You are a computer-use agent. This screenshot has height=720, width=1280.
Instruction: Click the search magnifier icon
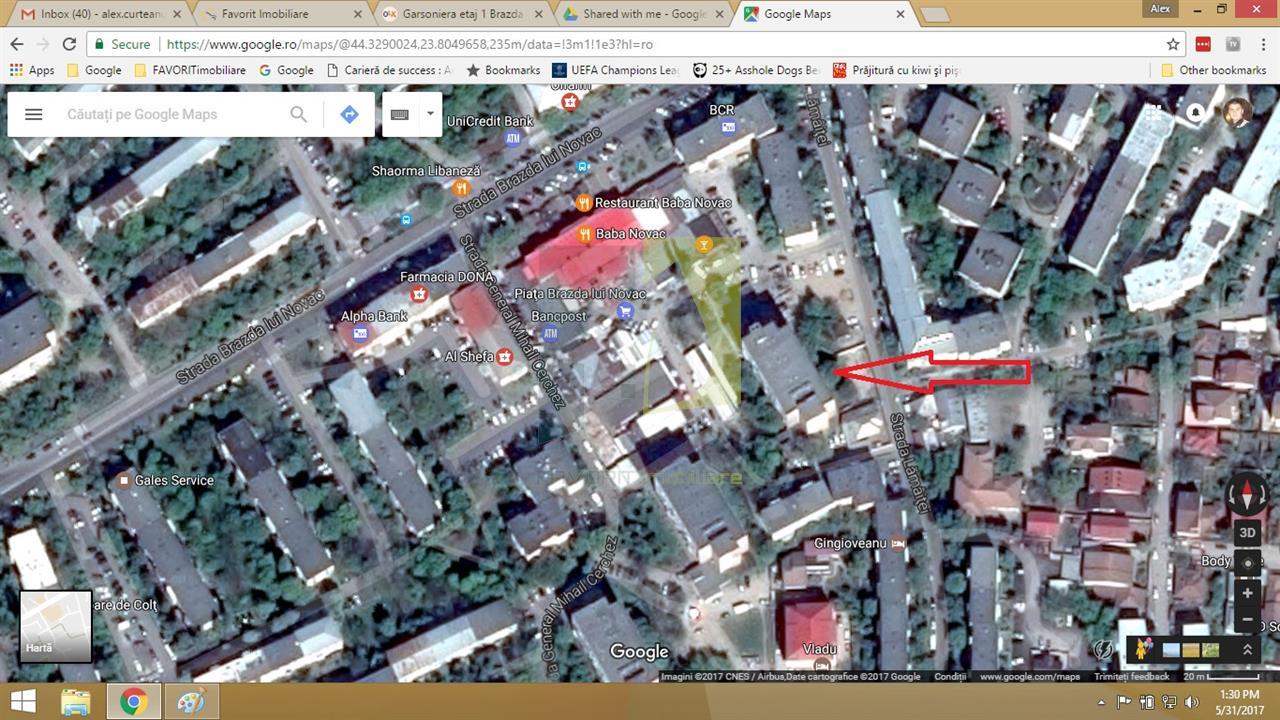tap(299, 114)
